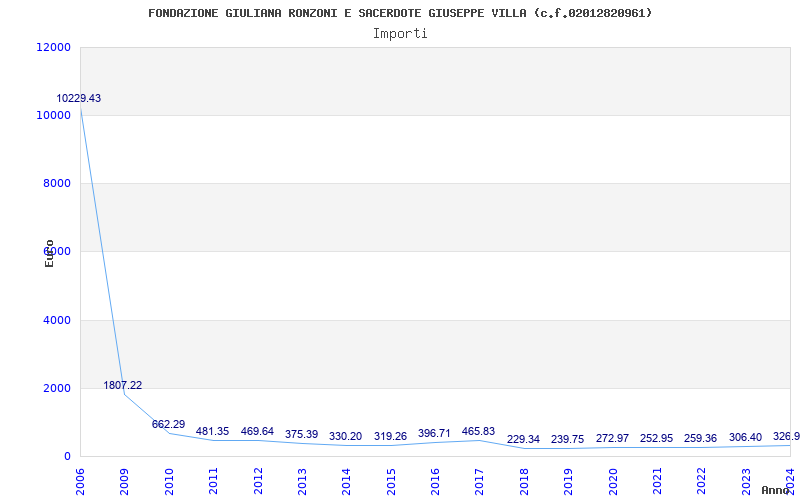Select the 319.26 data label

coord(390,437)
